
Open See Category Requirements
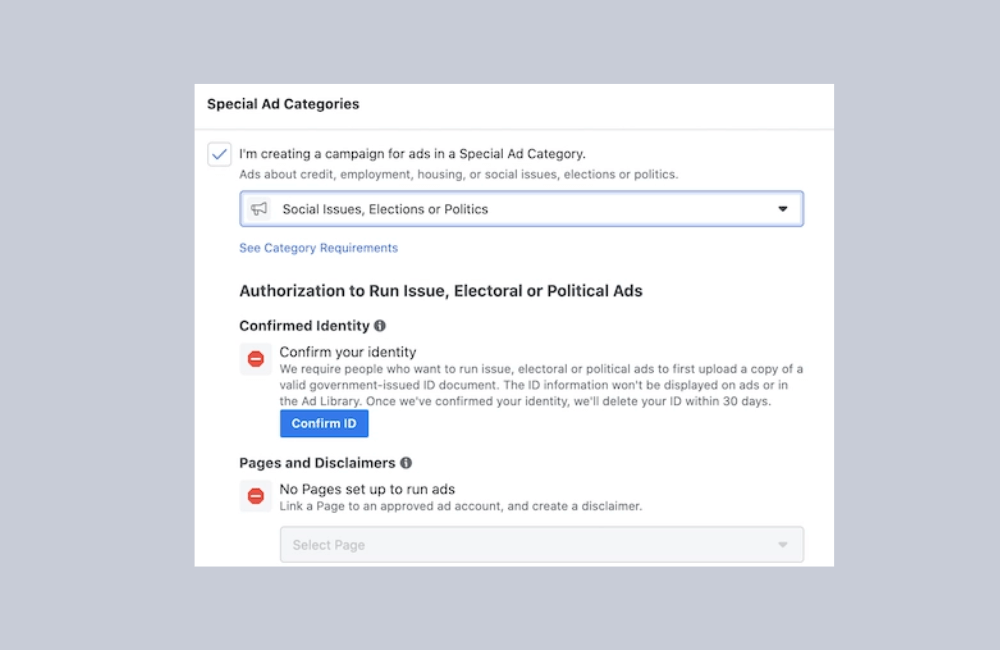pyautogui.click(x=318, y=247)
